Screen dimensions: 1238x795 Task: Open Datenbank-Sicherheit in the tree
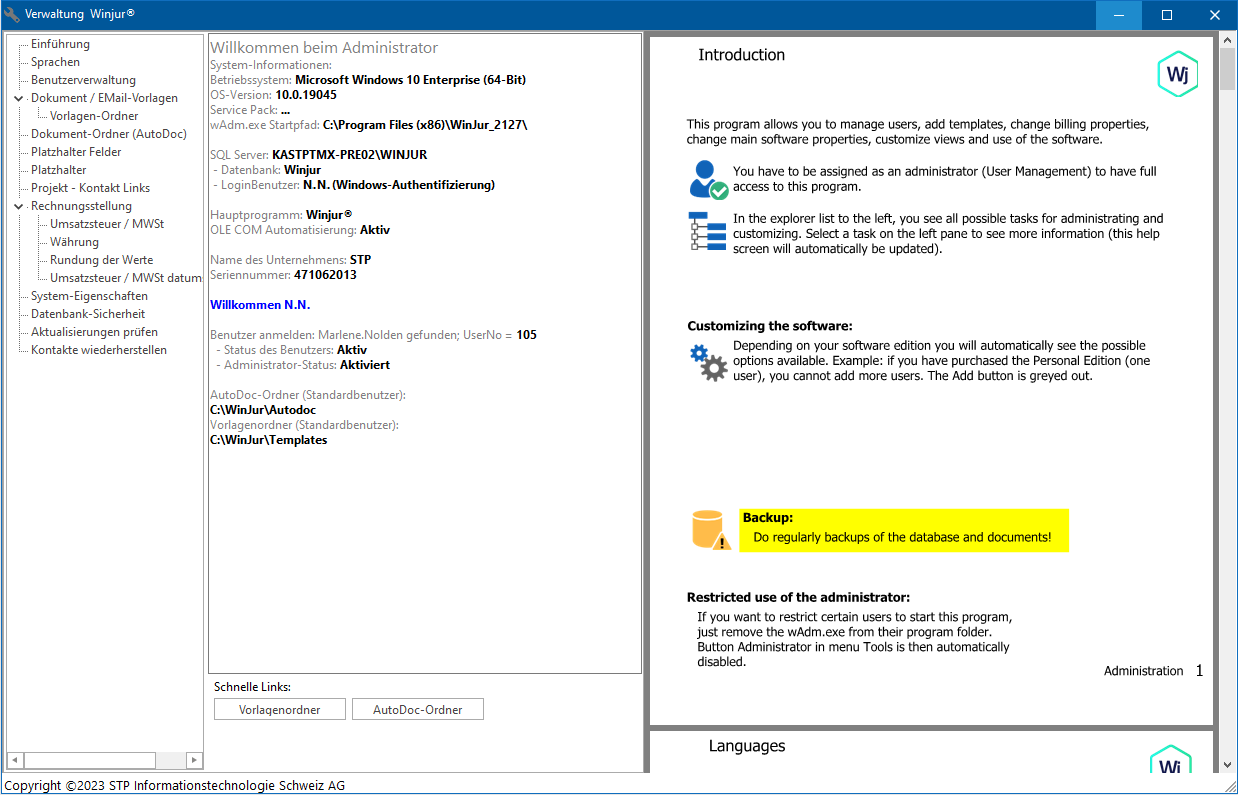[88, 314]
